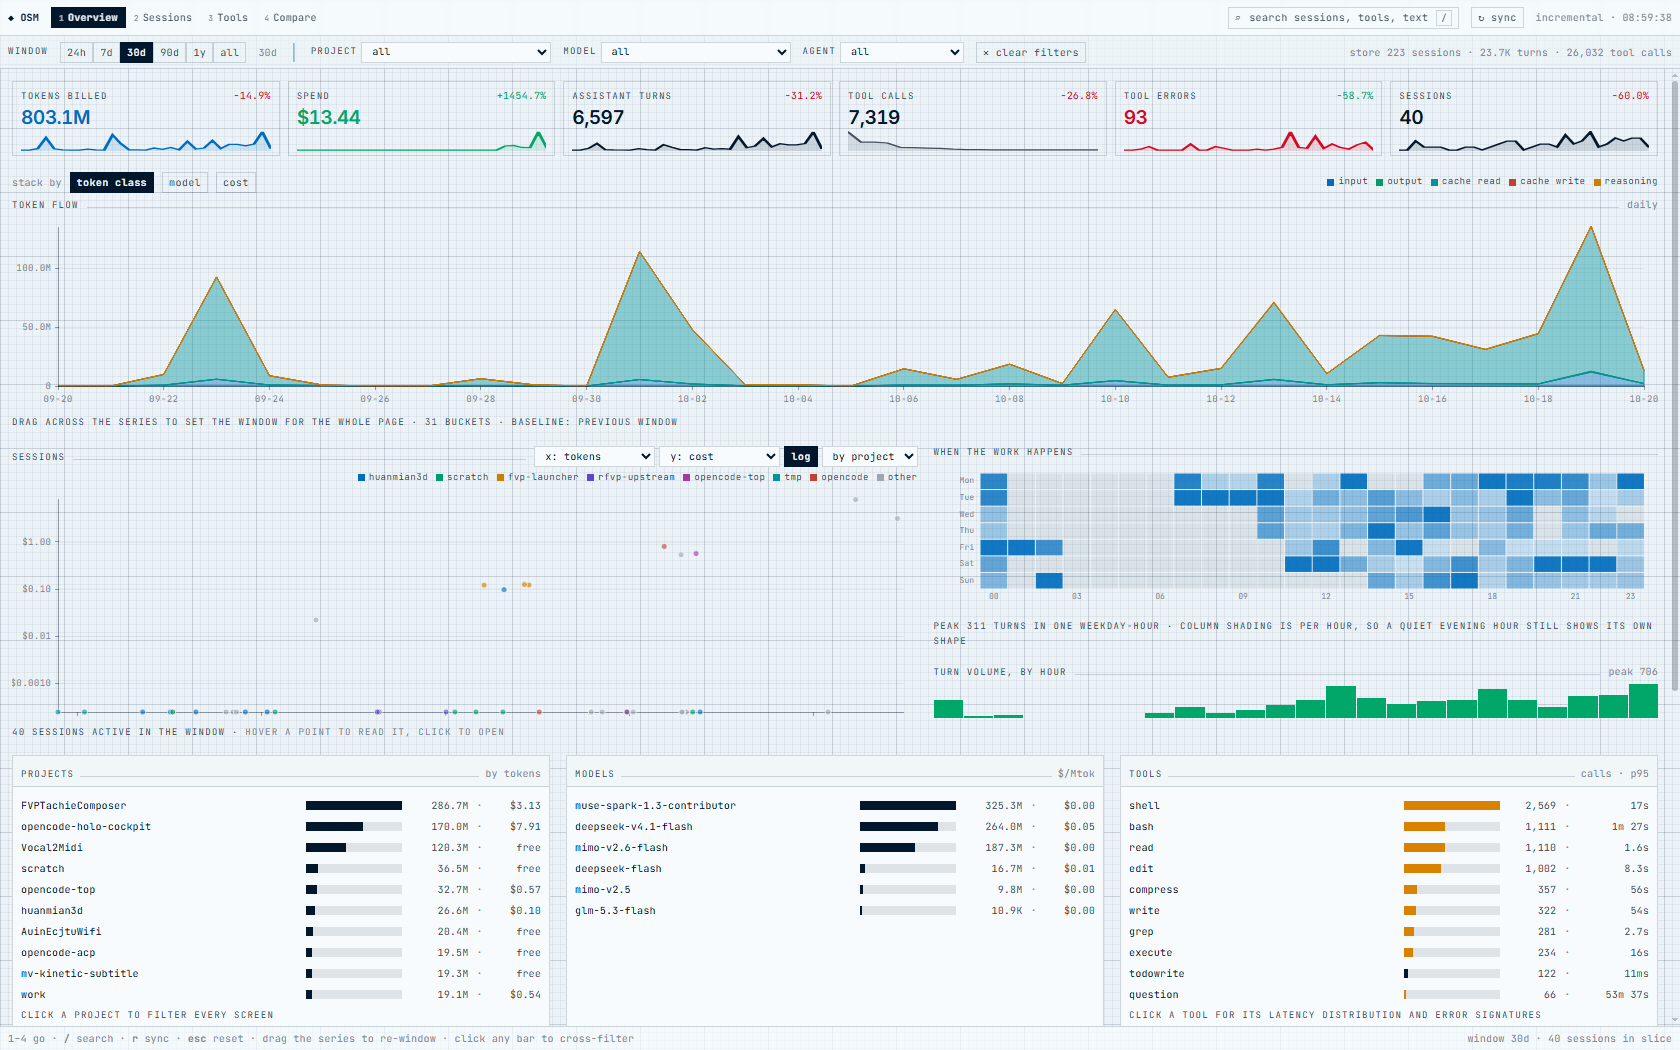Switch to the Sessions tab
The width and height of the screenshot is (1680, 1050).
click(x=163, y=18)
